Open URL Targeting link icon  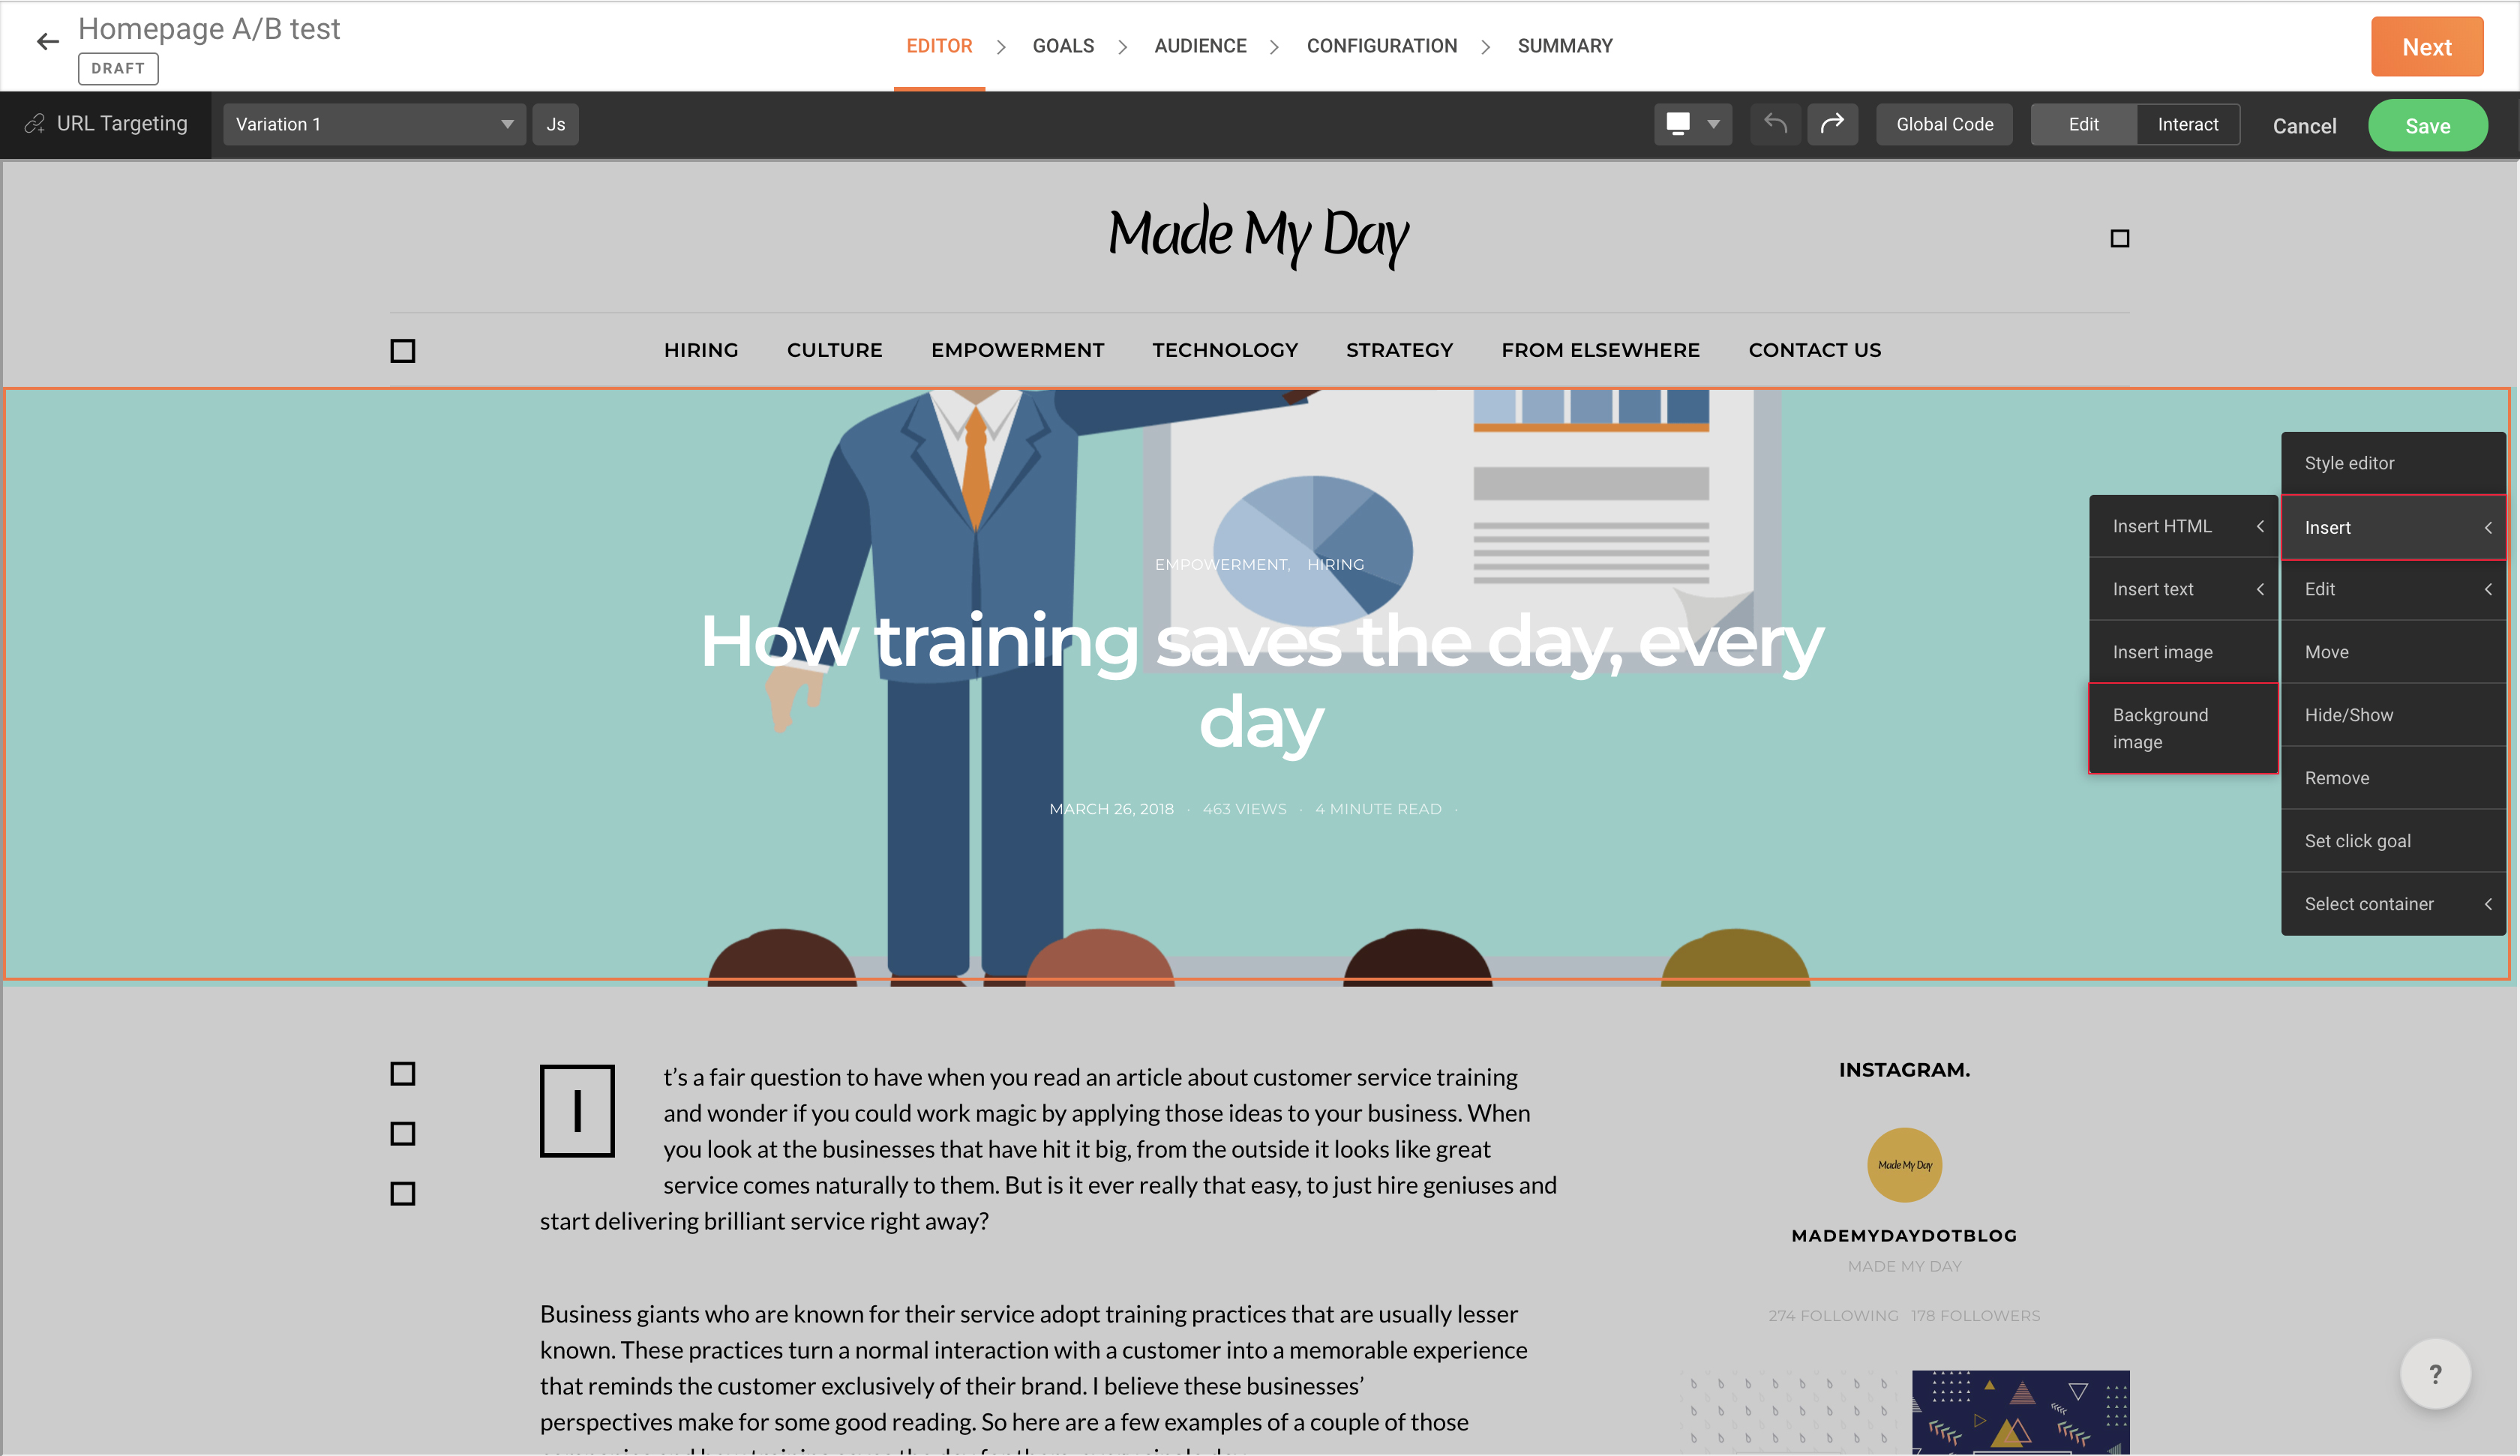[x=35, y=124]
